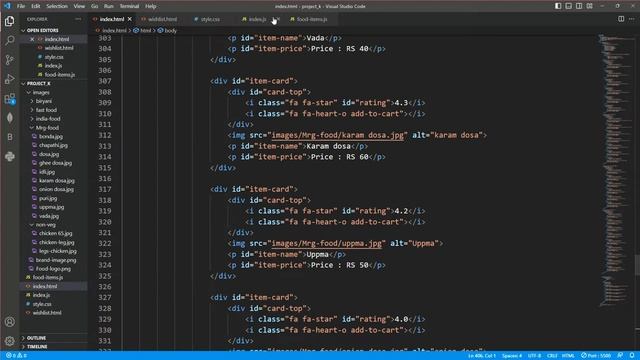Open the Help menu
Screen dimensions: 640x360
click(x=151, y=6)
